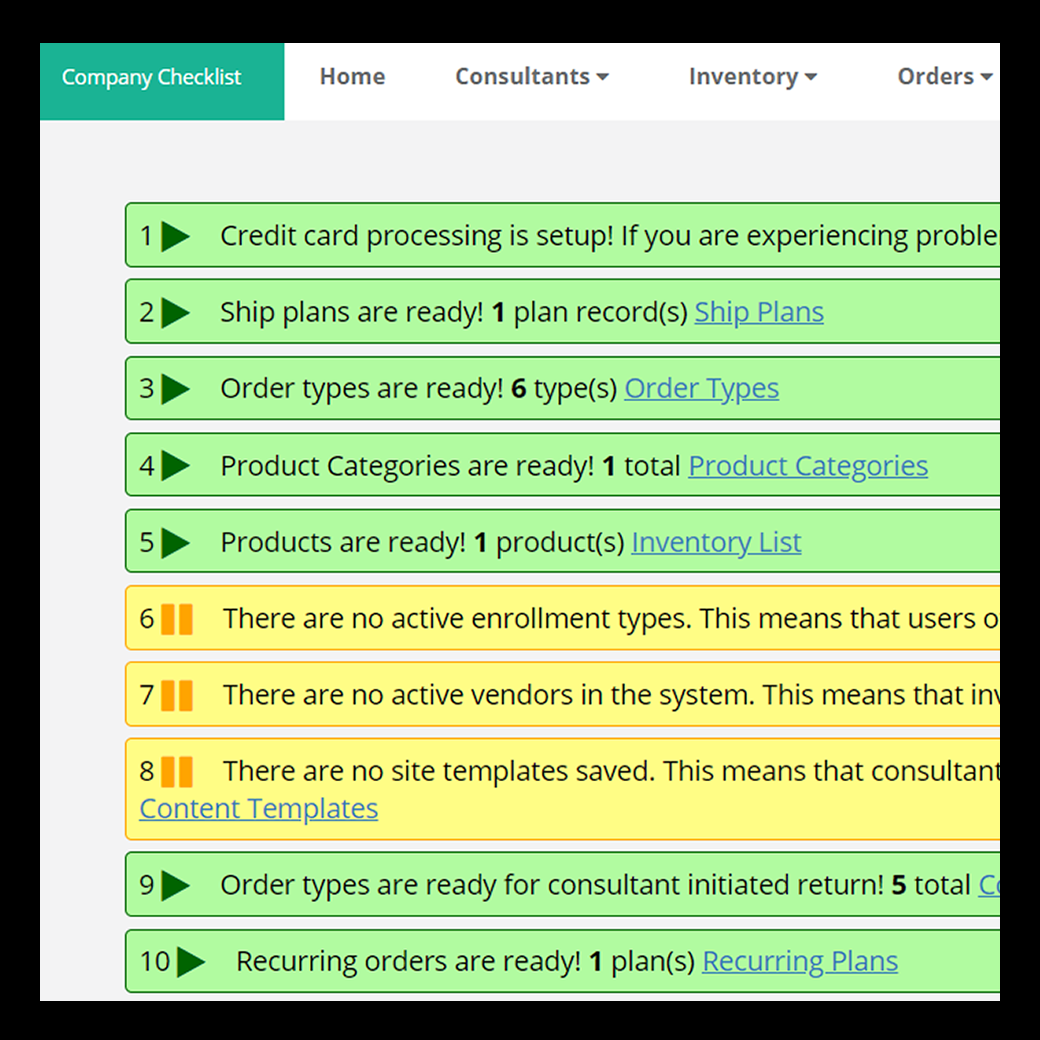Open the Ship Plans link
Image resolution: width=1040 pixels, height=1040 pixels.
click(759, 312)
